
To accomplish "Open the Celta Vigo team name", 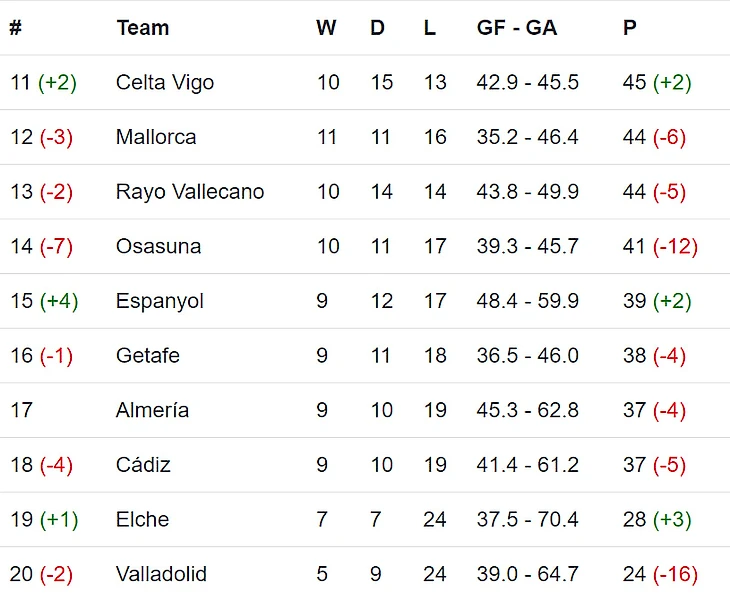I will (165, 82).
